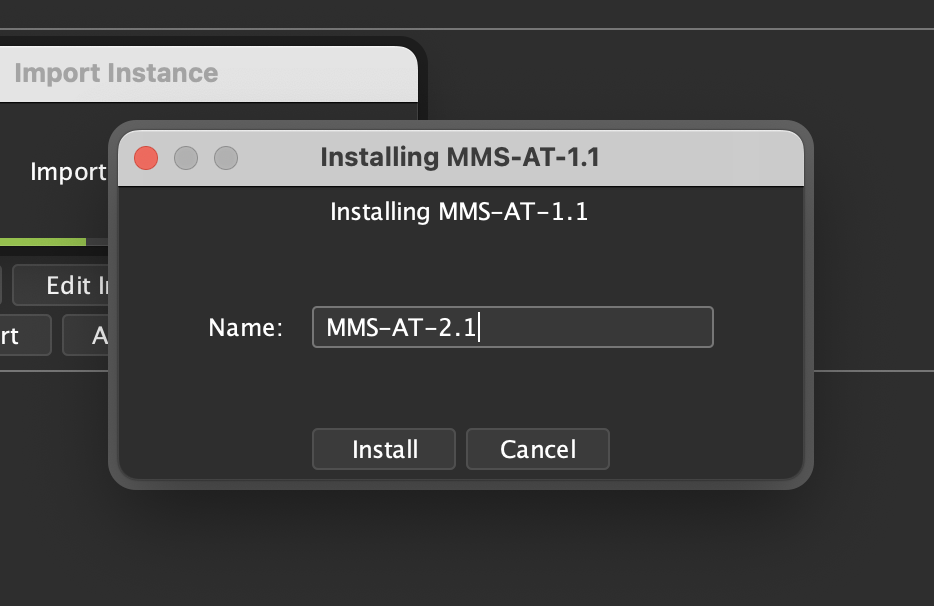Click the Name: label
The height and width of the screenshot is (606, 934).
click(x=246, y=328)
